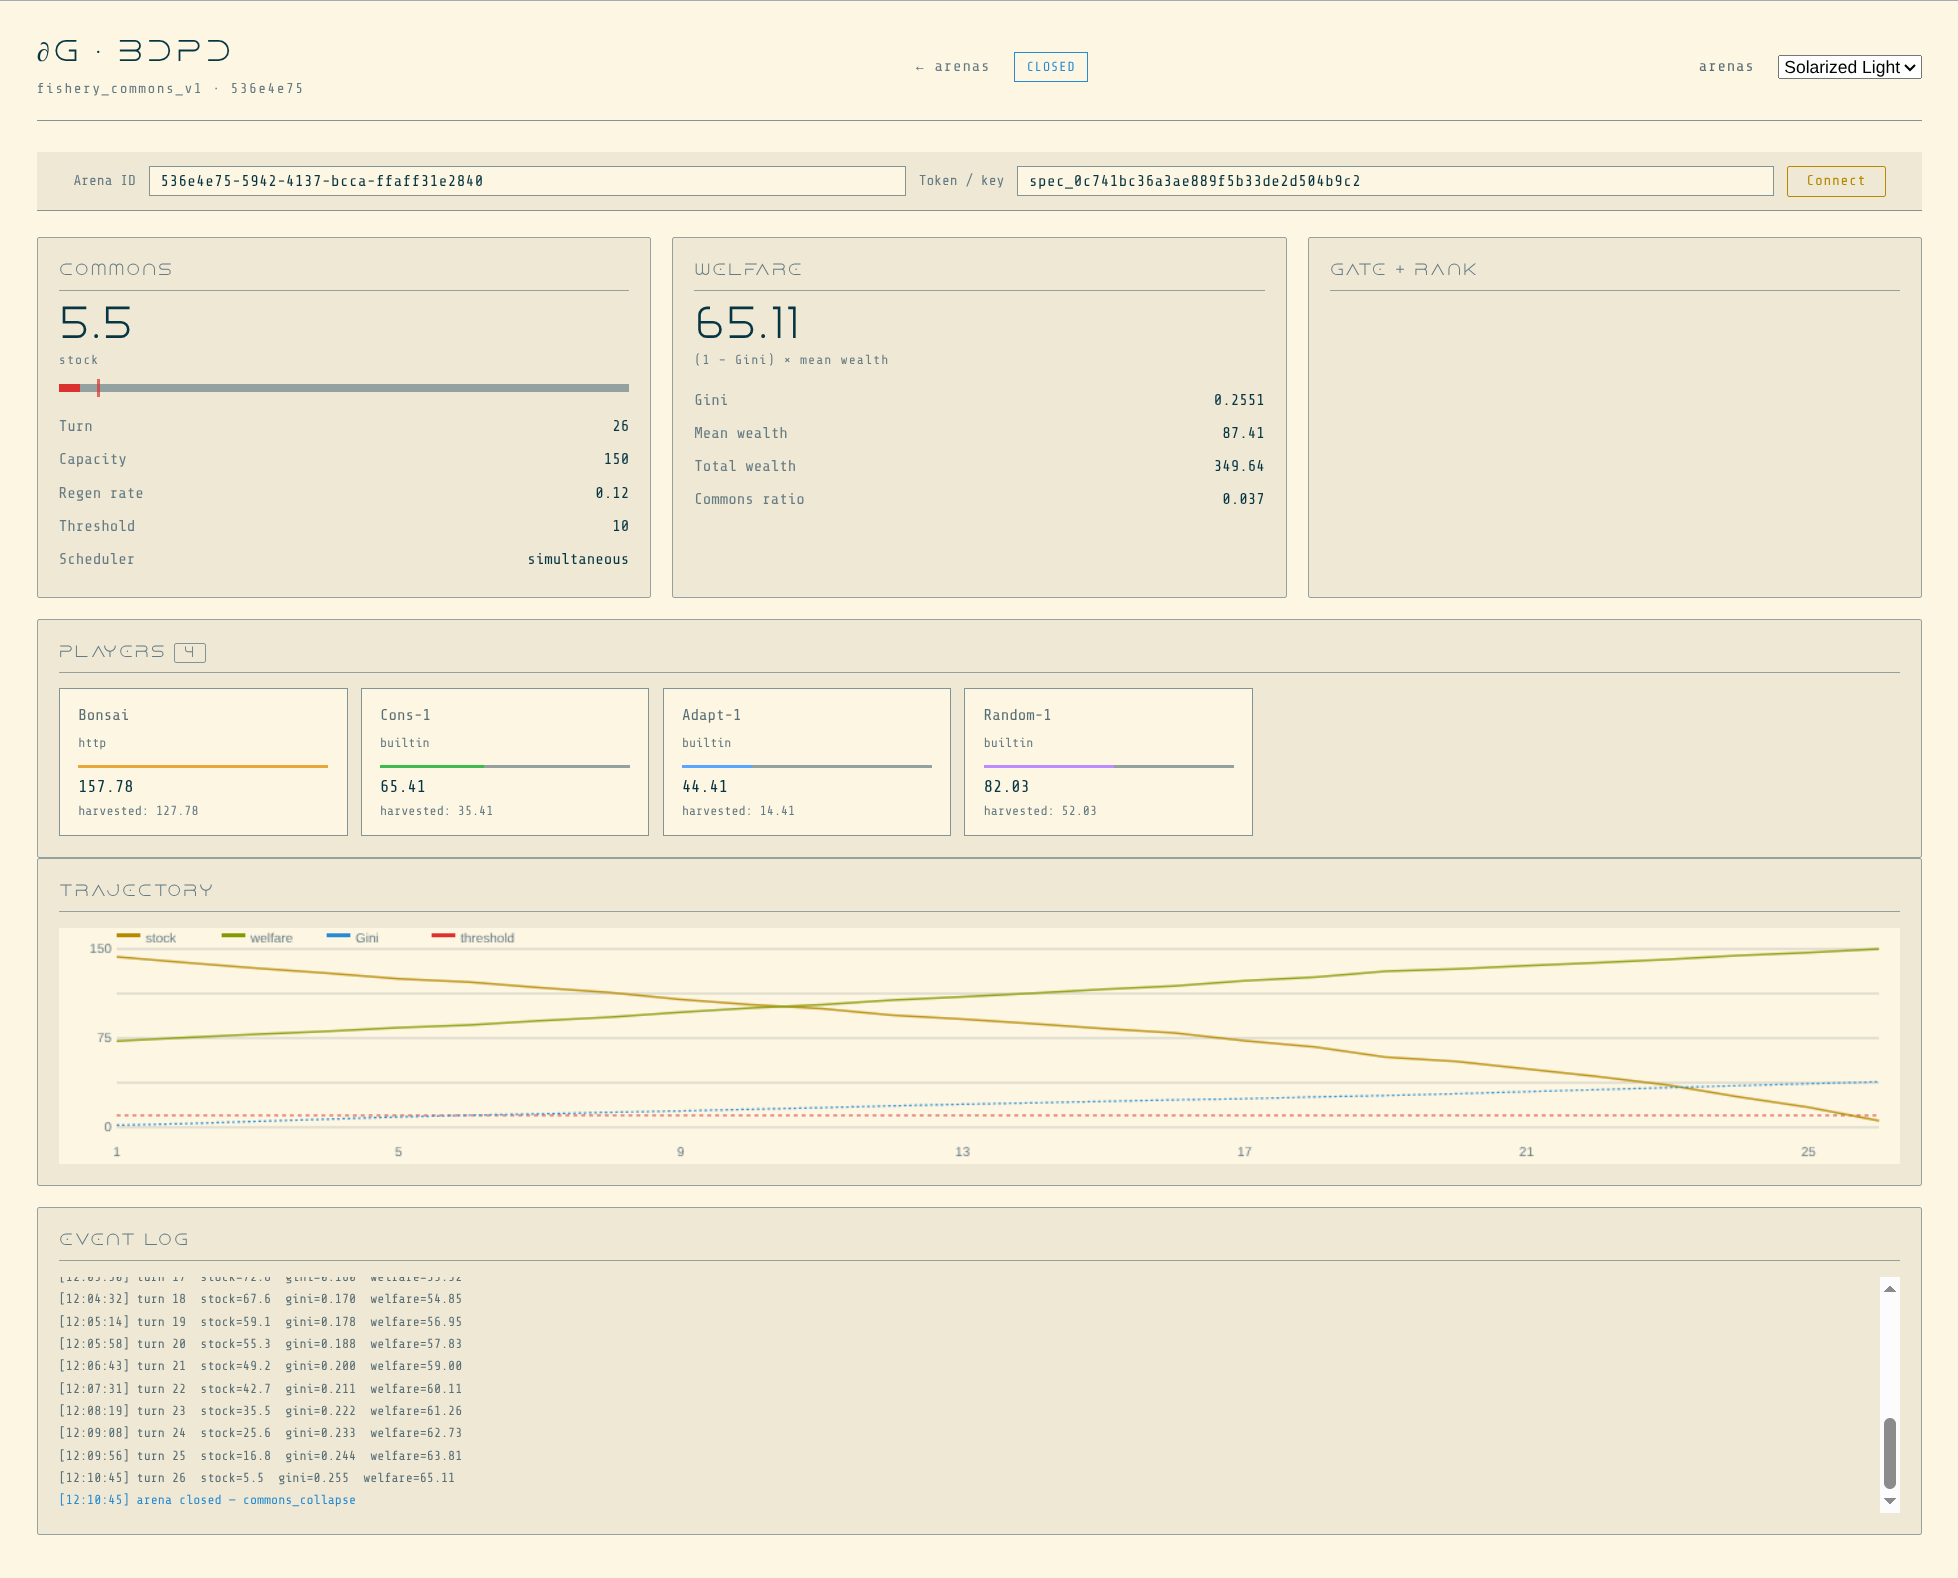
Task: Click the TRAJECTORY panel heading
Action: (136, 890)
